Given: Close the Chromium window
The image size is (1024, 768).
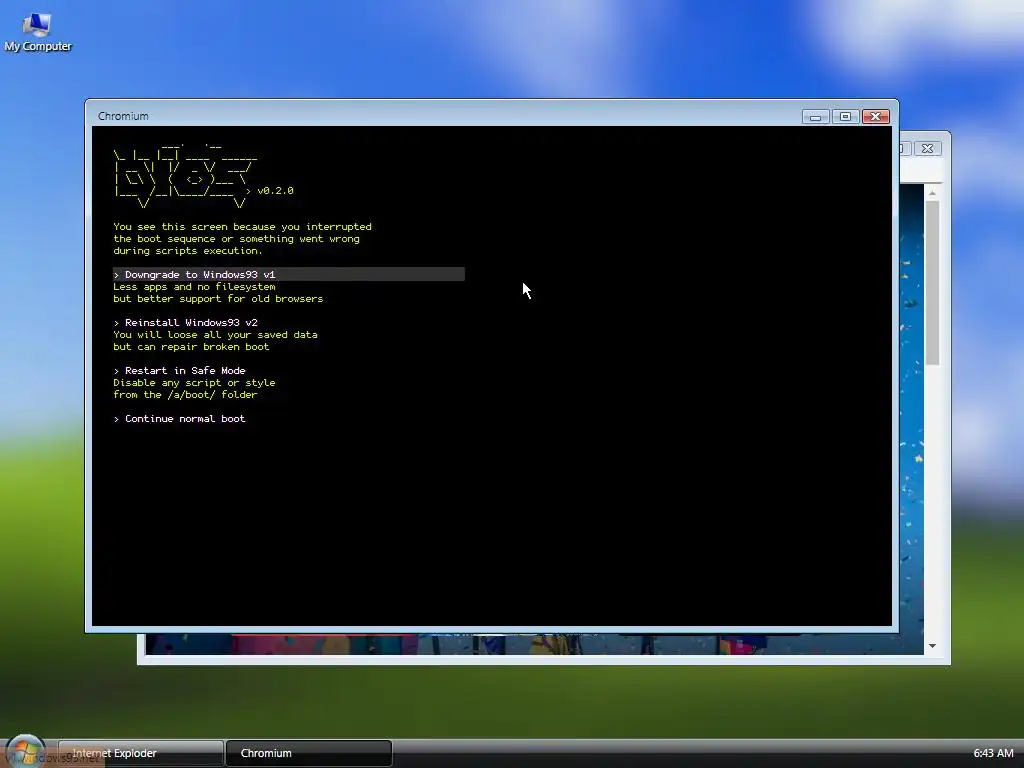Looking at the screenshot, I should (875, 116).
